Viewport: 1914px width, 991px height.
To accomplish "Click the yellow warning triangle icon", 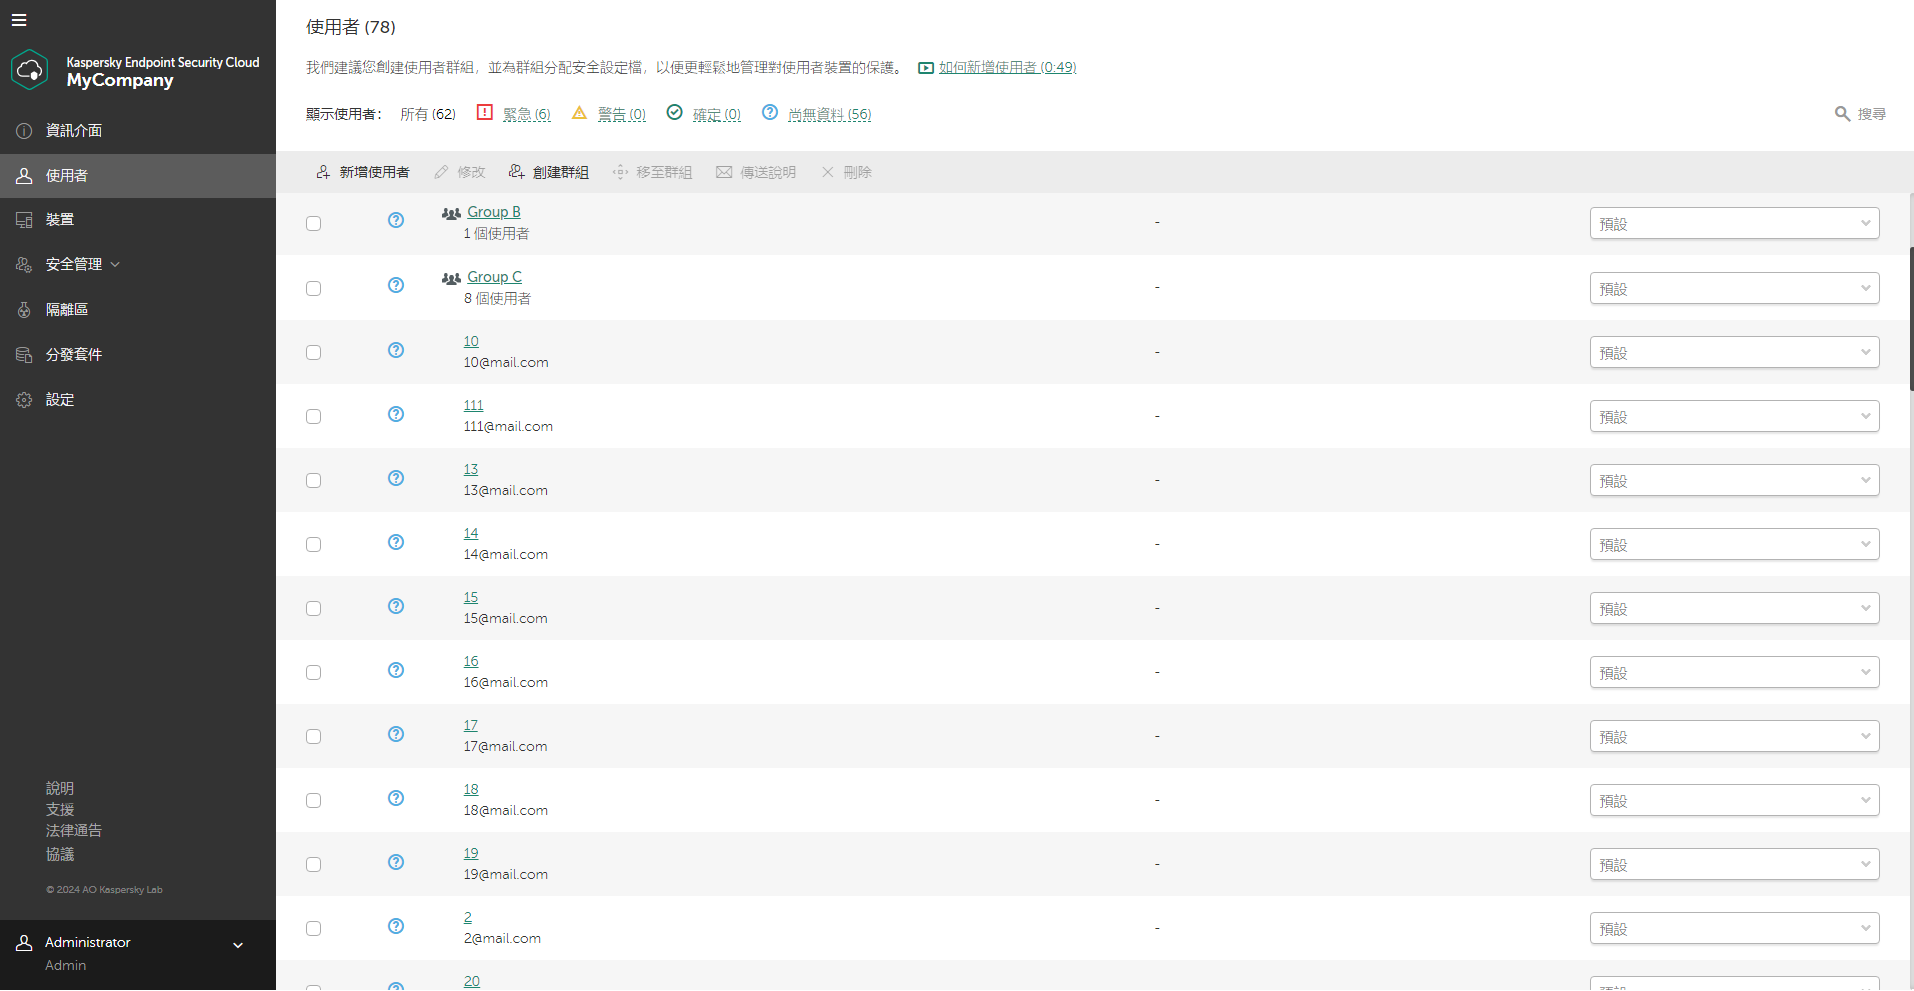I will point(579,113).
